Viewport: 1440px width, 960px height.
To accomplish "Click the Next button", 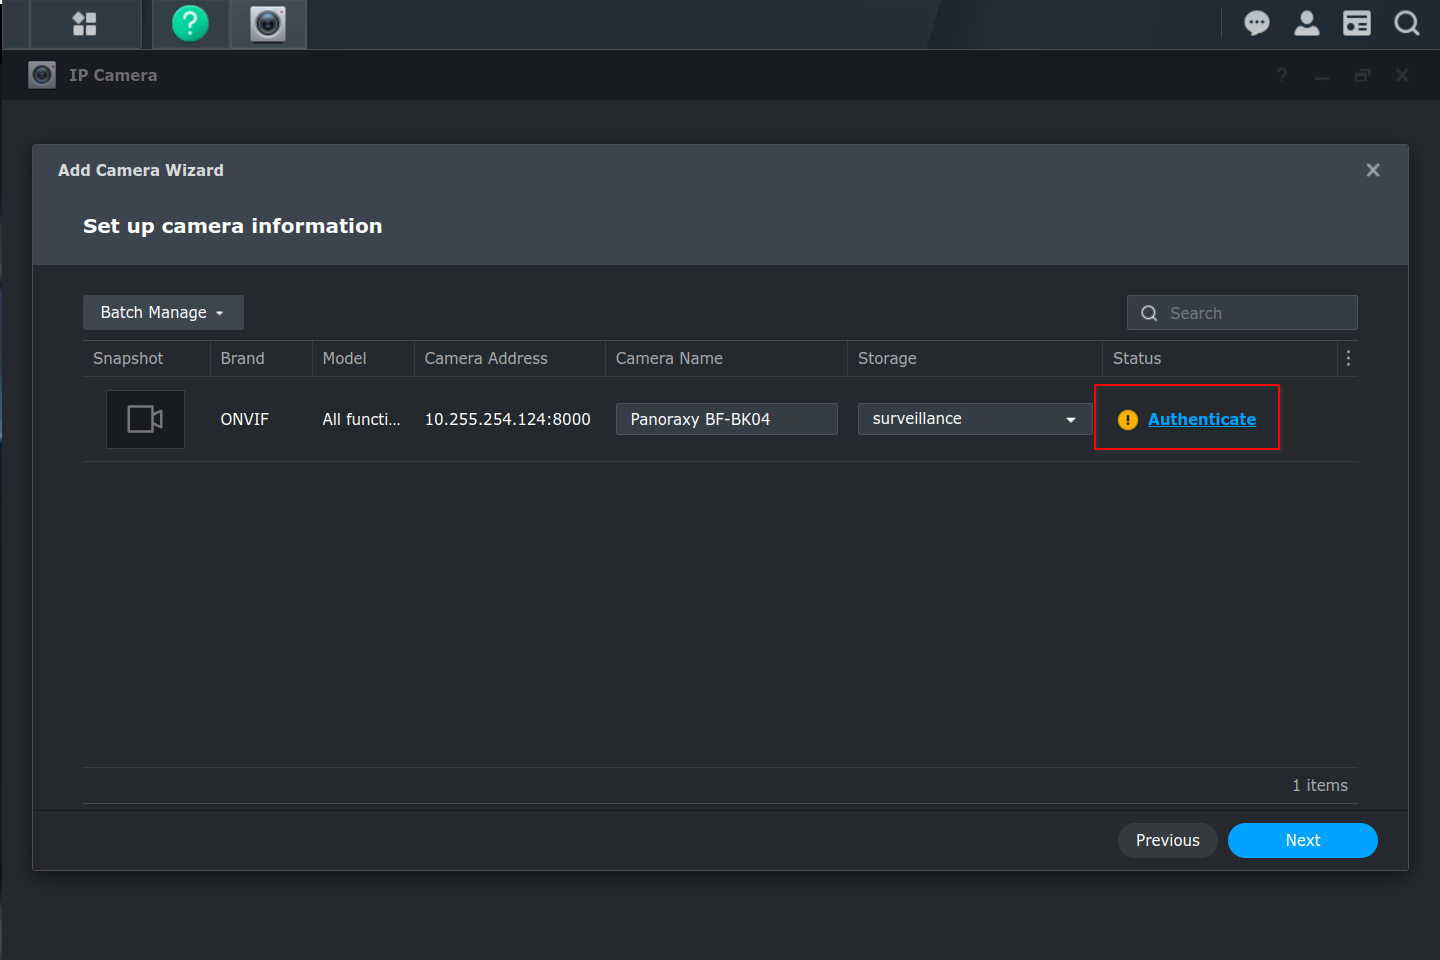I will coord(1302,840).
